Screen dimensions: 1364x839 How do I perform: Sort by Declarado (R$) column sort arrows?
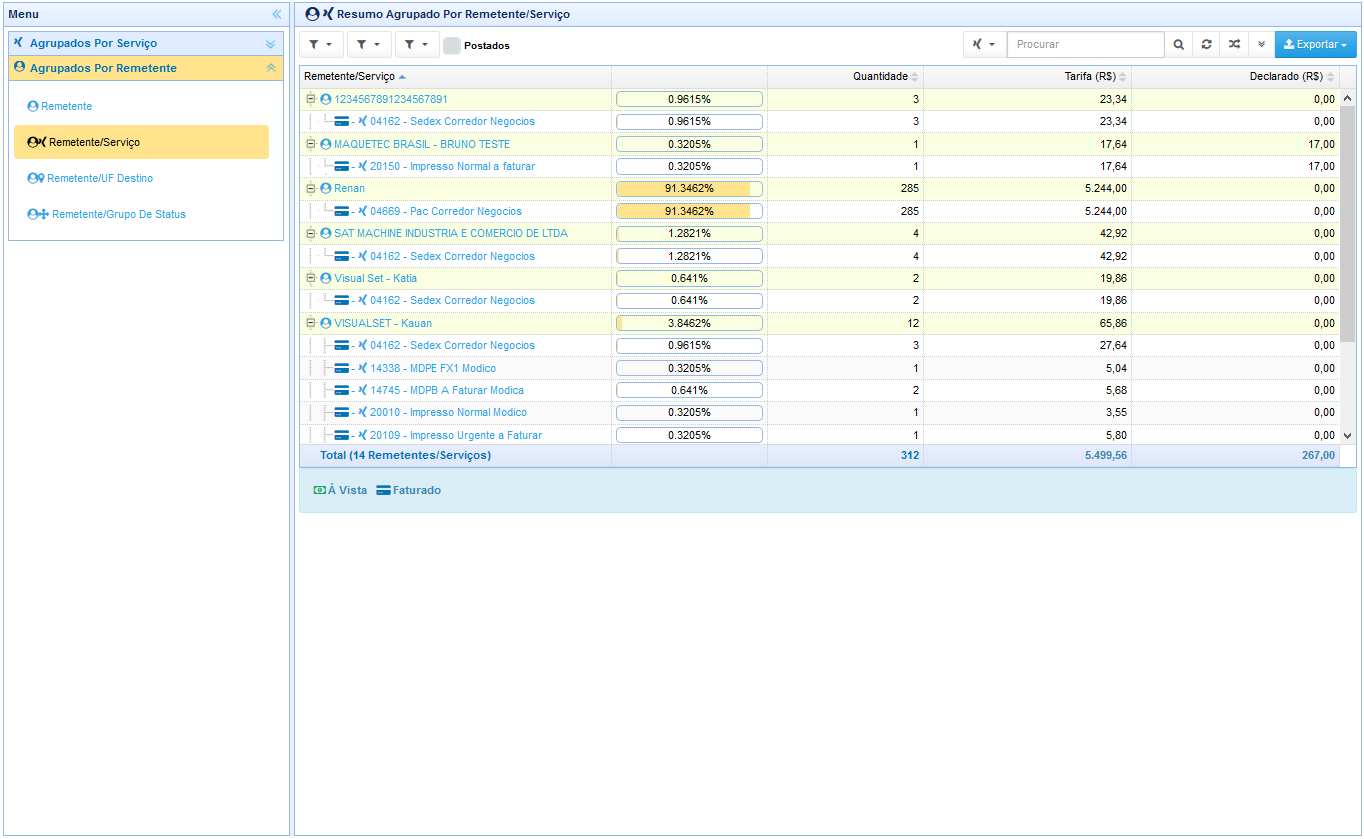pos(1330,77)
